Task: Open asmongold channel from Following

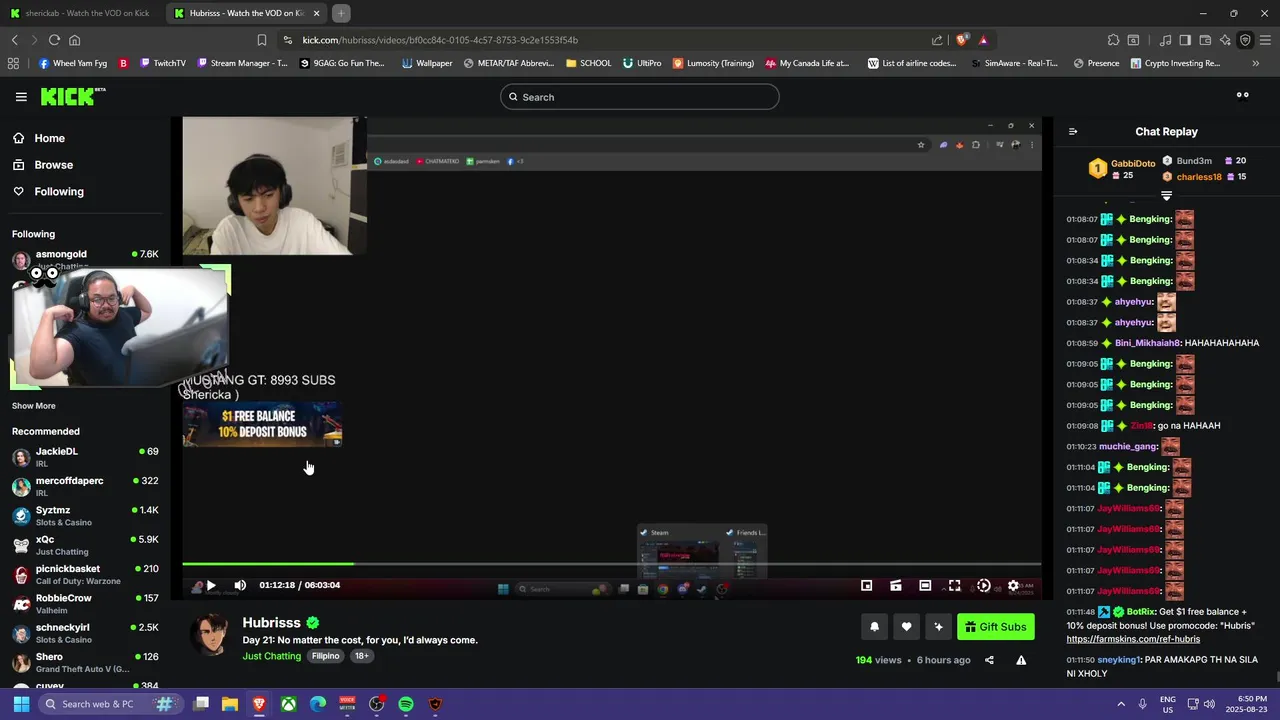Action: pos(85,259)
